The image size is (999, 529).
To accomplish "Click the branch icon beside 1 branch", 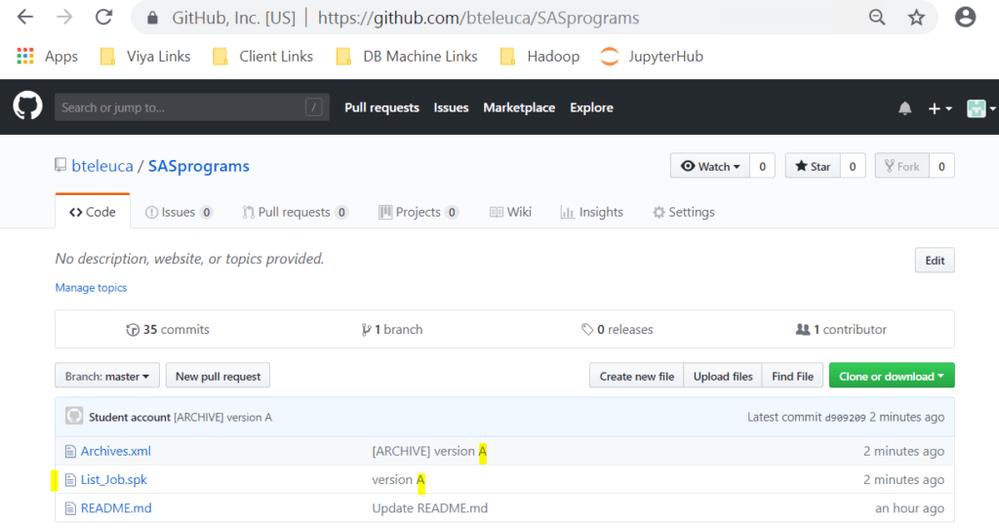I will pos(366,330).
